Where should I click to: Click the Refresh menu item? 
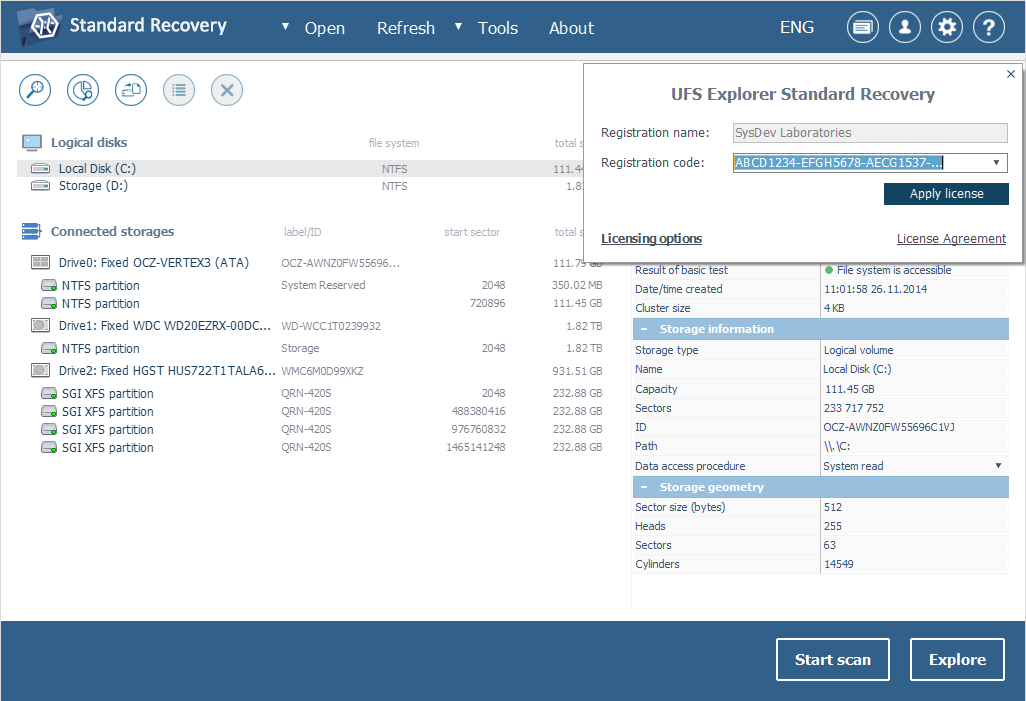[x=406, y=28]
